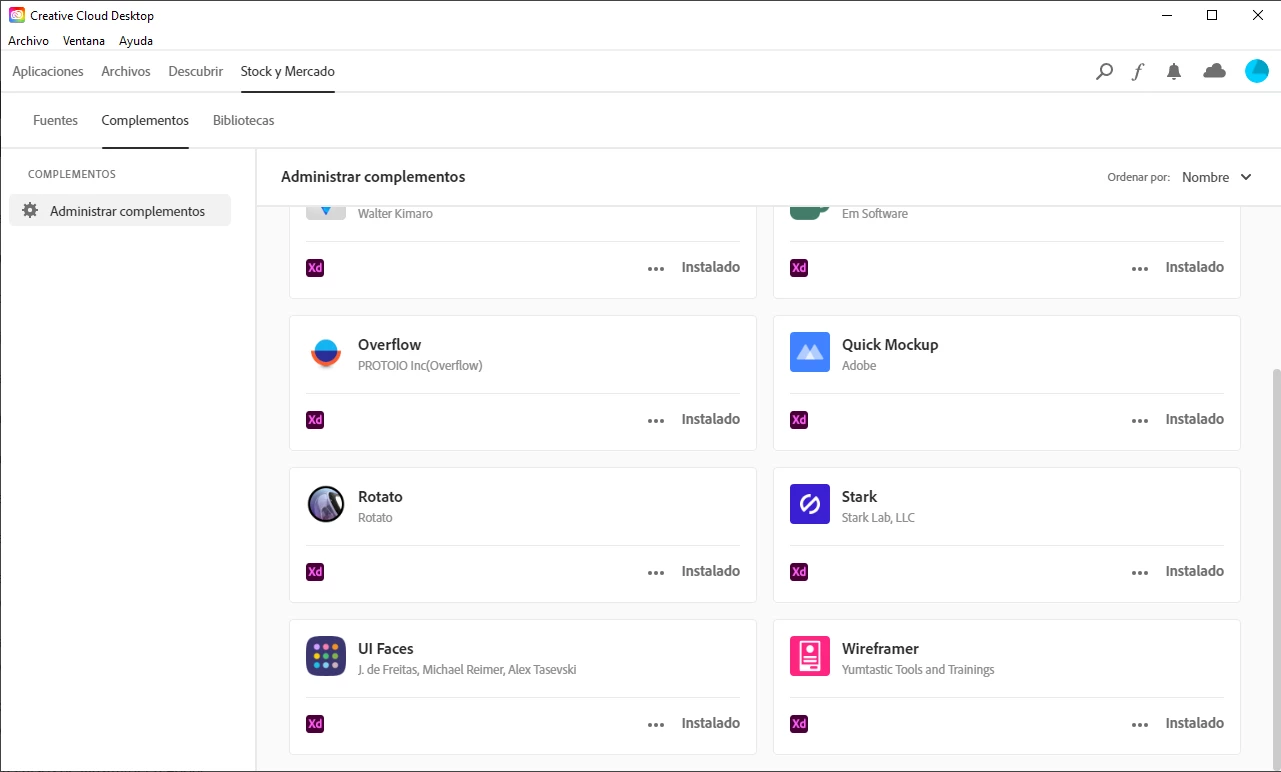Click the Em Software developer name
This screenshot has height=772, width=1281.
click(875, 214)
